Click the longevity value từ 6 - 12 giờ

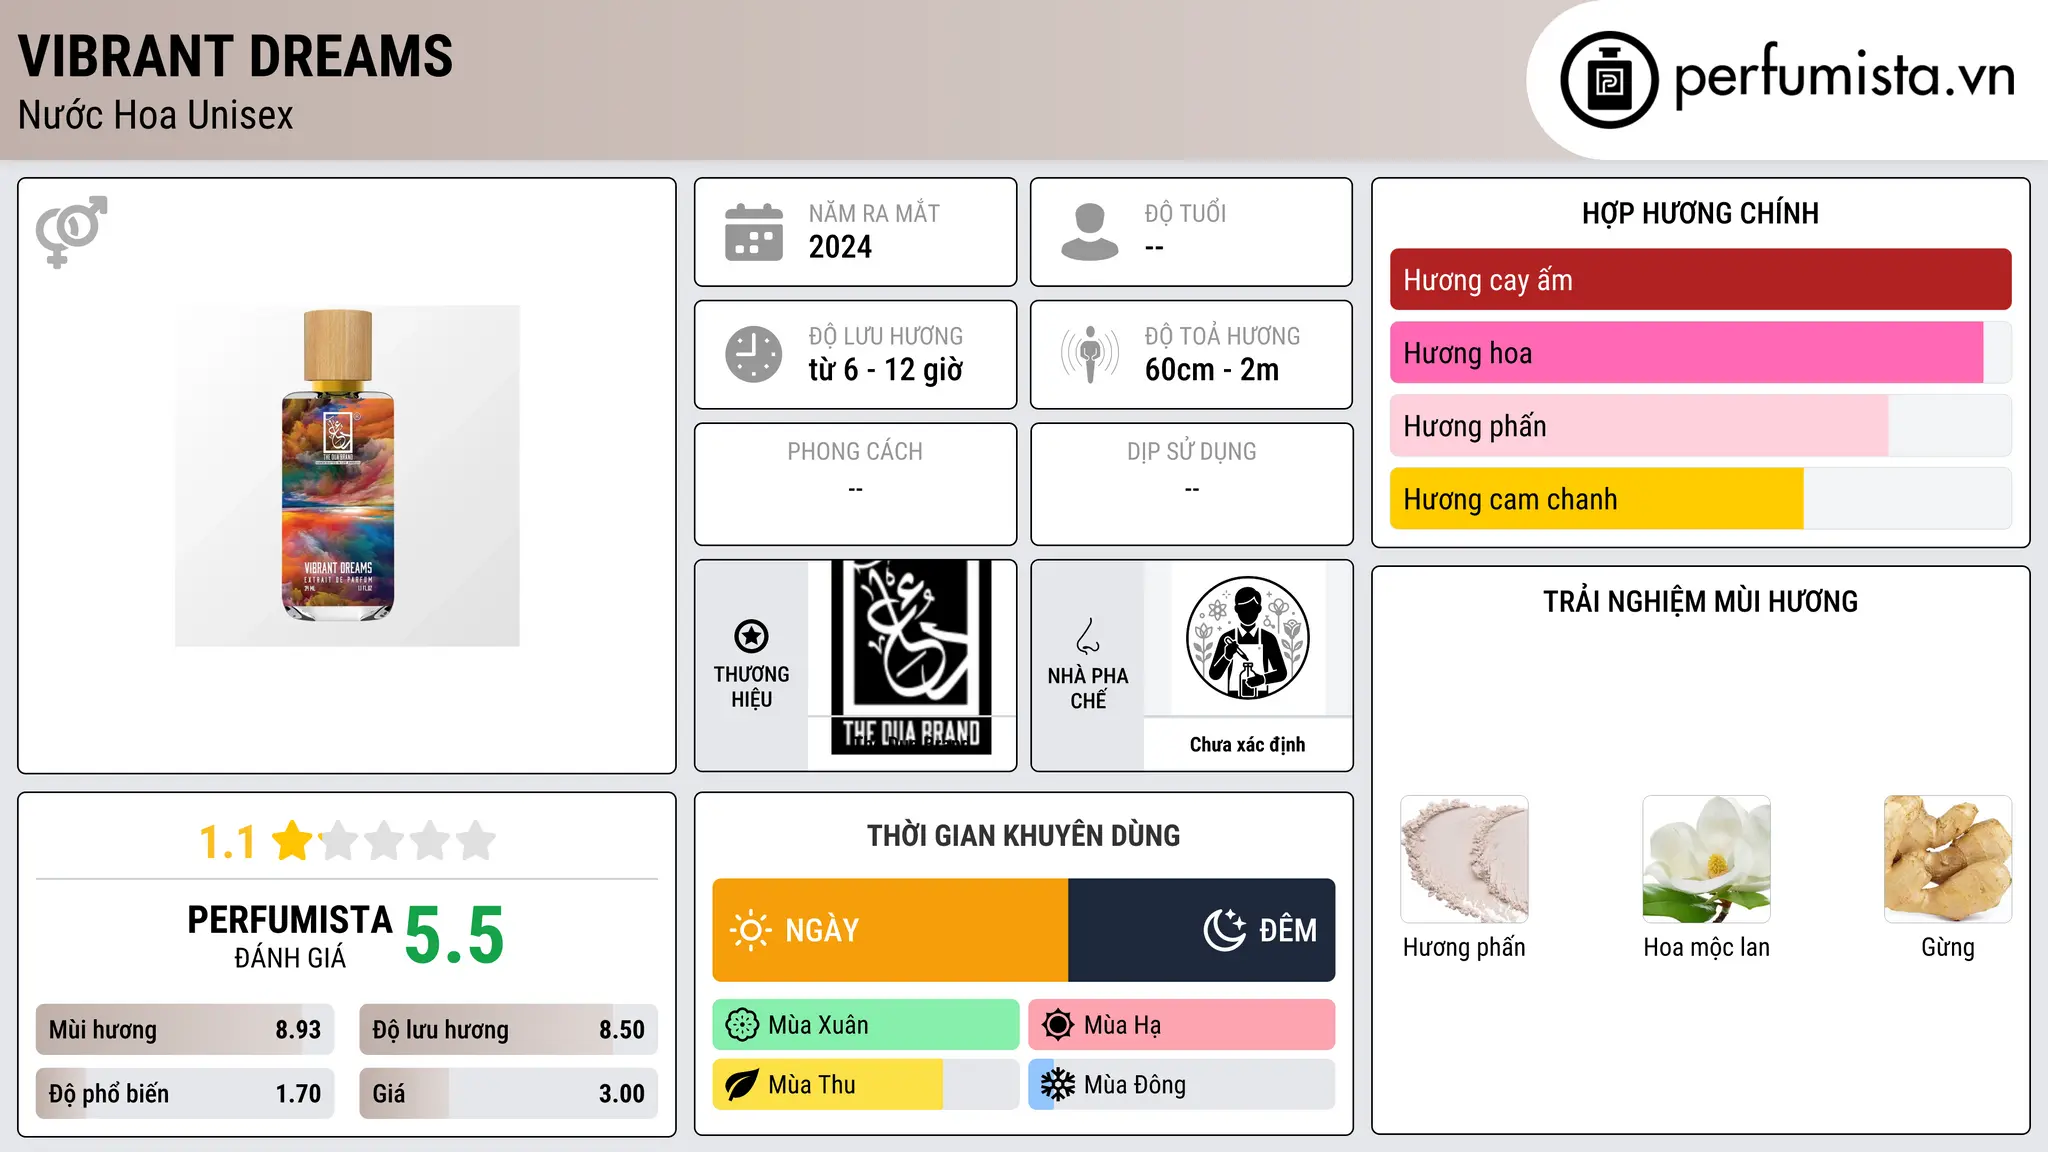coord(886,370)
